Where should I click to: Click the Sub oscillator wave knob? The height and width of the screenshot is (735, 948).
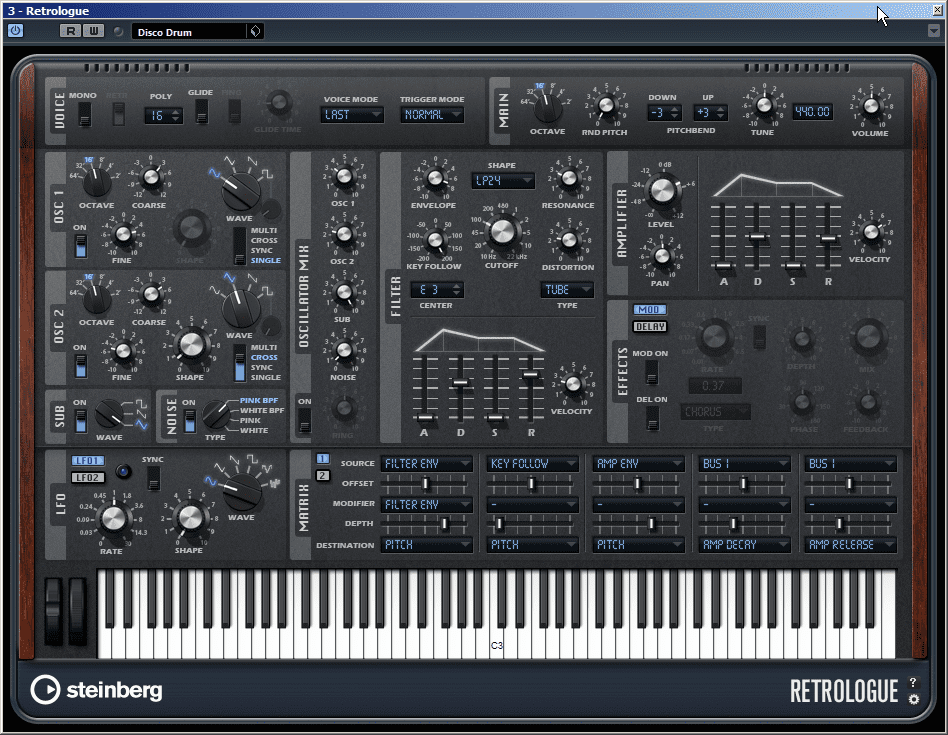[x=109, y=415]
